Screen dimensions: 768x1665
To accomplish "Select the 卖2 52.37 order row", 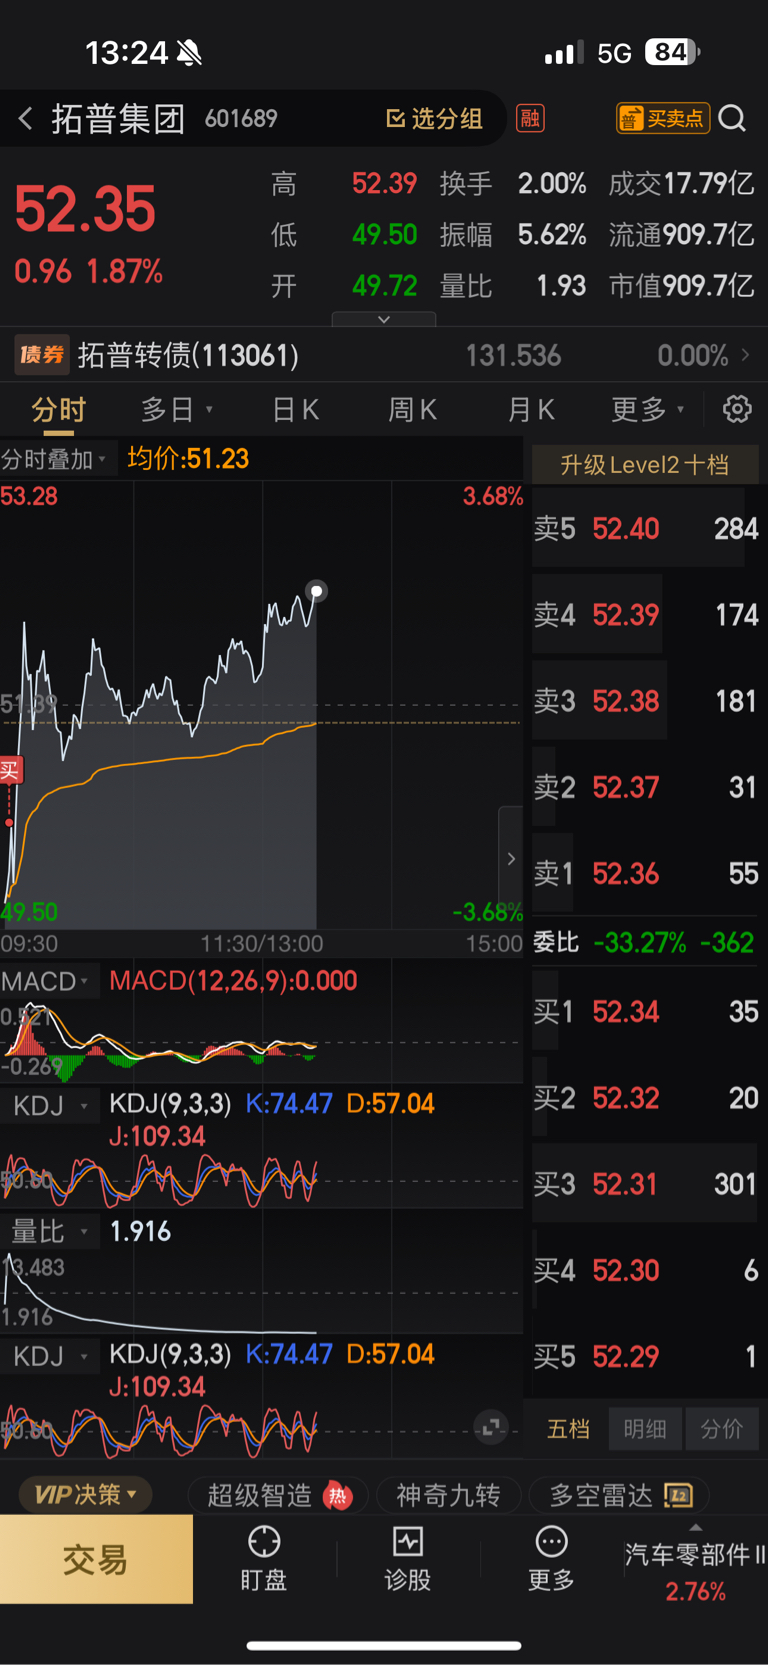I will point(646,787).
